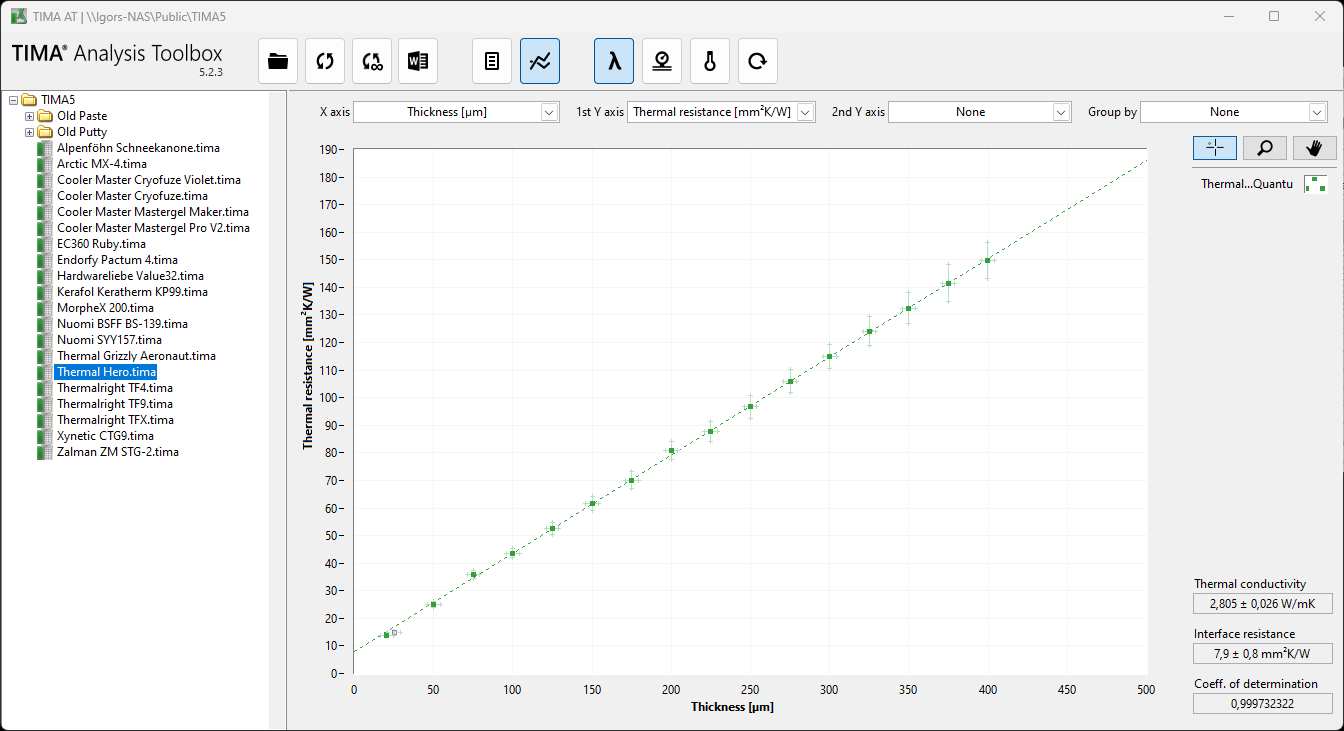Click the grey outlier data point near 25 µm
The height and width of the screenshot is (731, 1344).
click(395, 632)
